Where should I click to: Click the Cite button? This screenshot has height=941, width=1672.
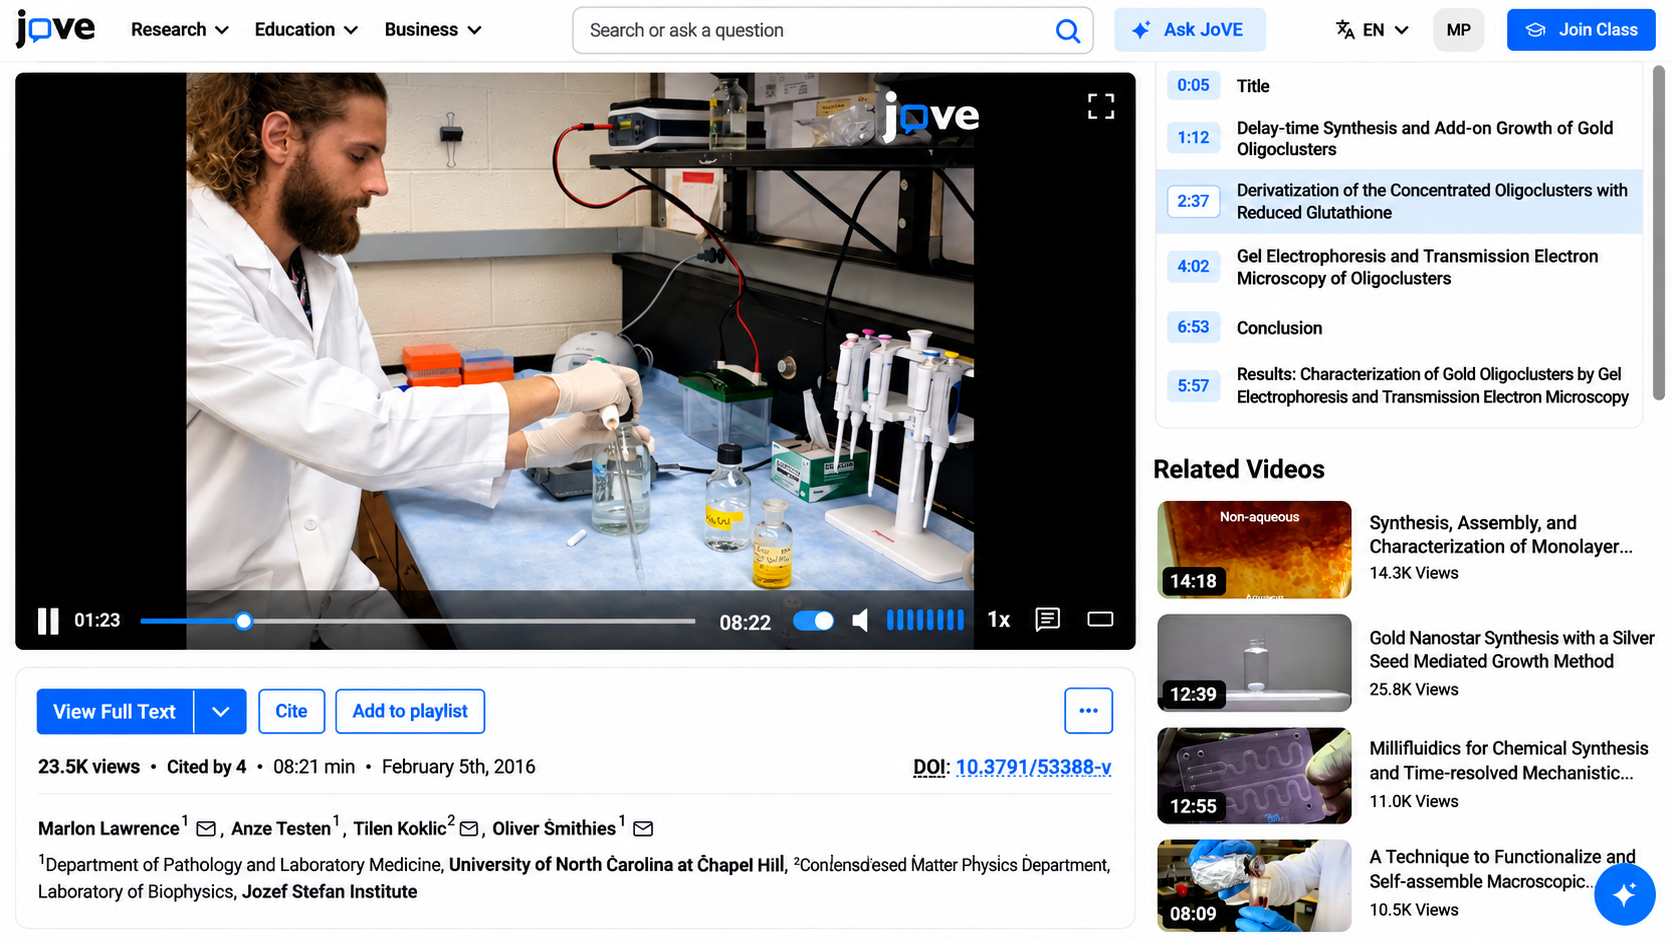(291, 711)
